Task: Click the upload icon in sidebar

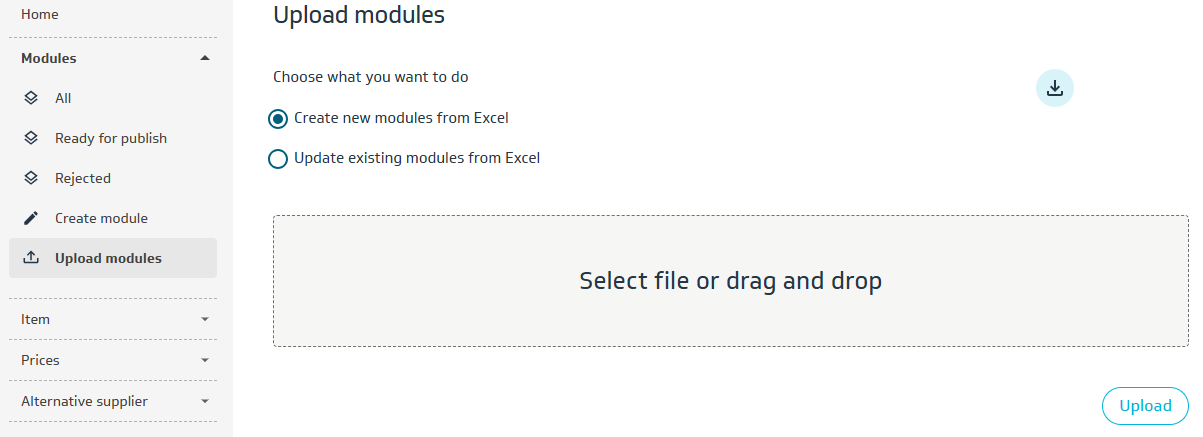Action: (31, 258)
